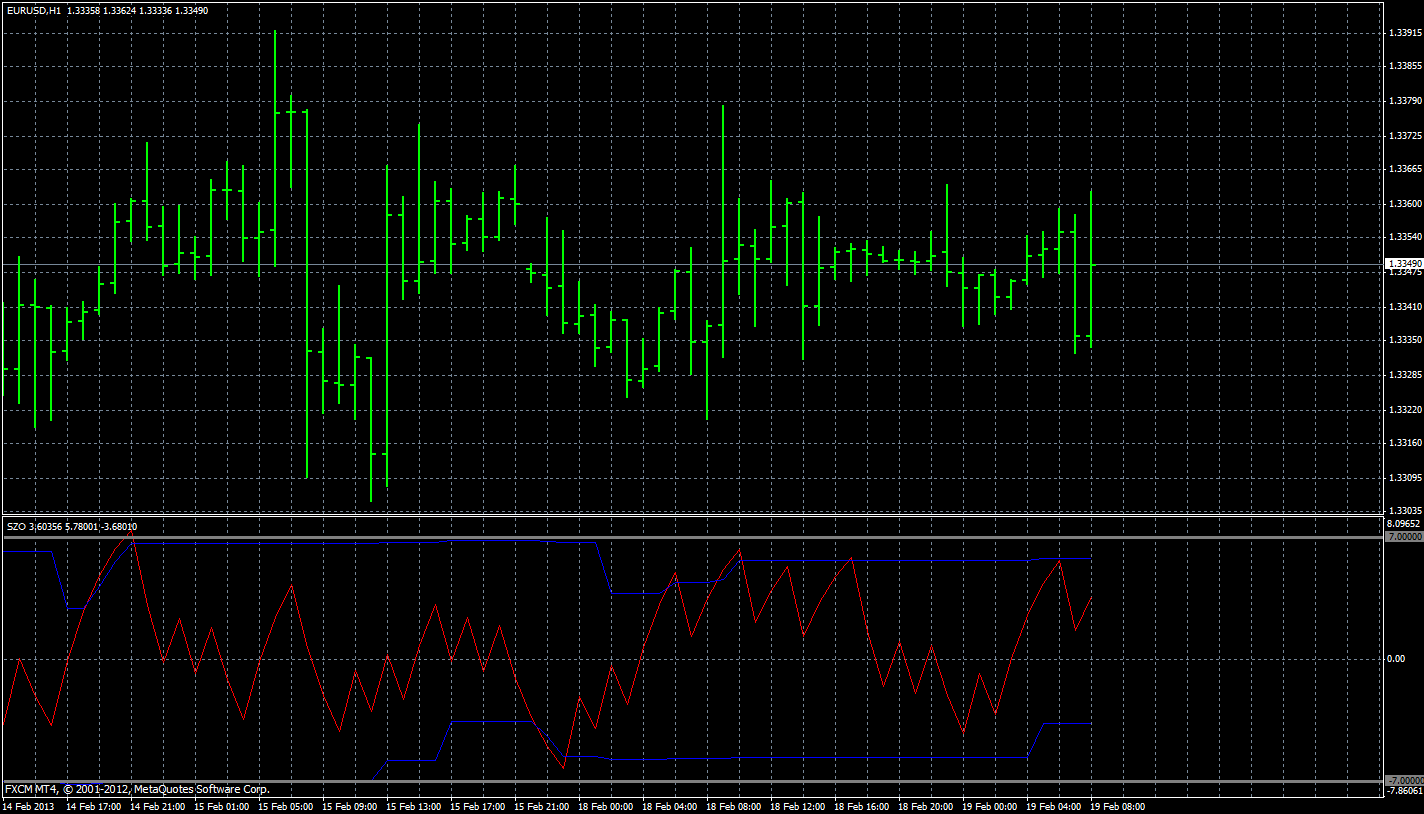This screenshot has height=814, width=1424.
Task: Click the 18 Feb 00:00 time label
Action: point(605,806)
